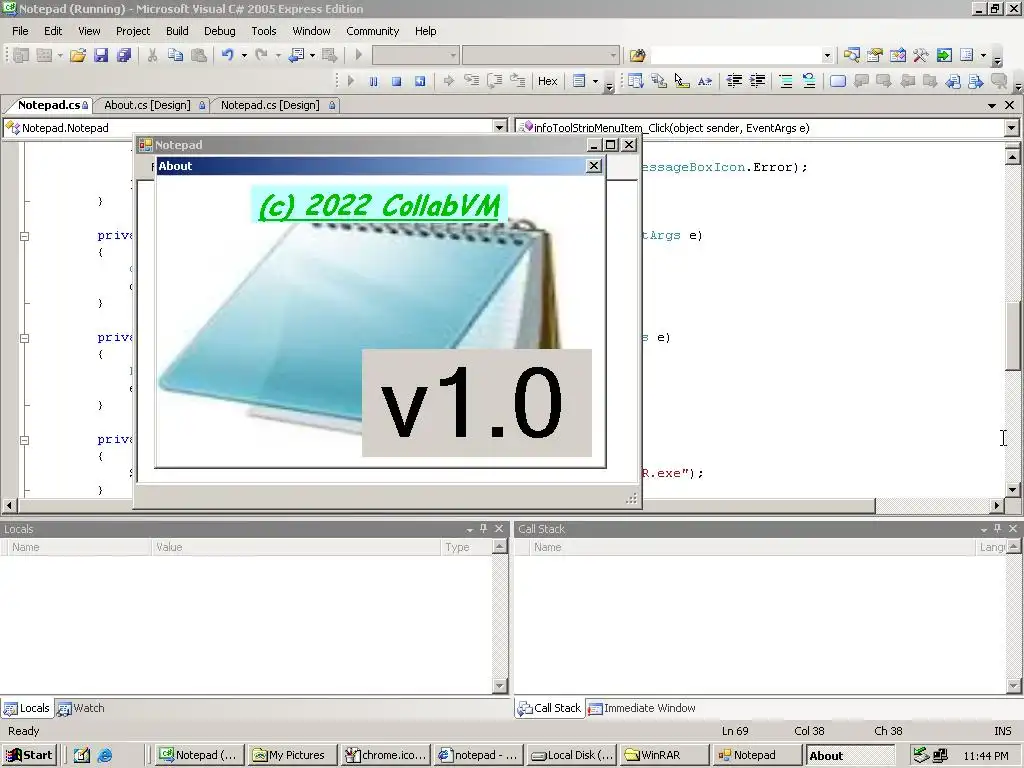Display the object member list icon
The height and width of the screenshot is (768, 1024).
(x=635, y=81)
